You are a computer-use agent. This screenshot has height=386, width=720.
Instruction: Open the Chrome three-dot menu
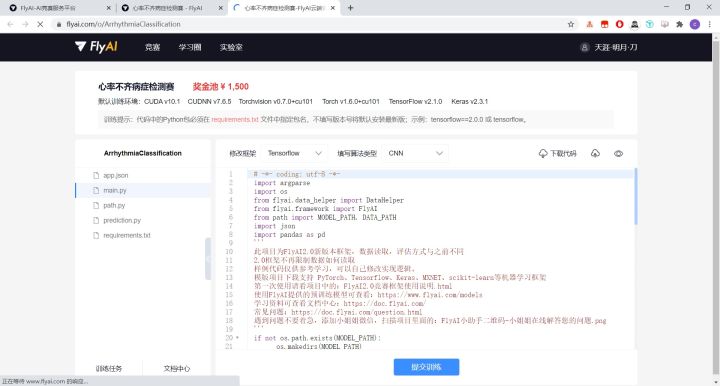tap(709, 24)
